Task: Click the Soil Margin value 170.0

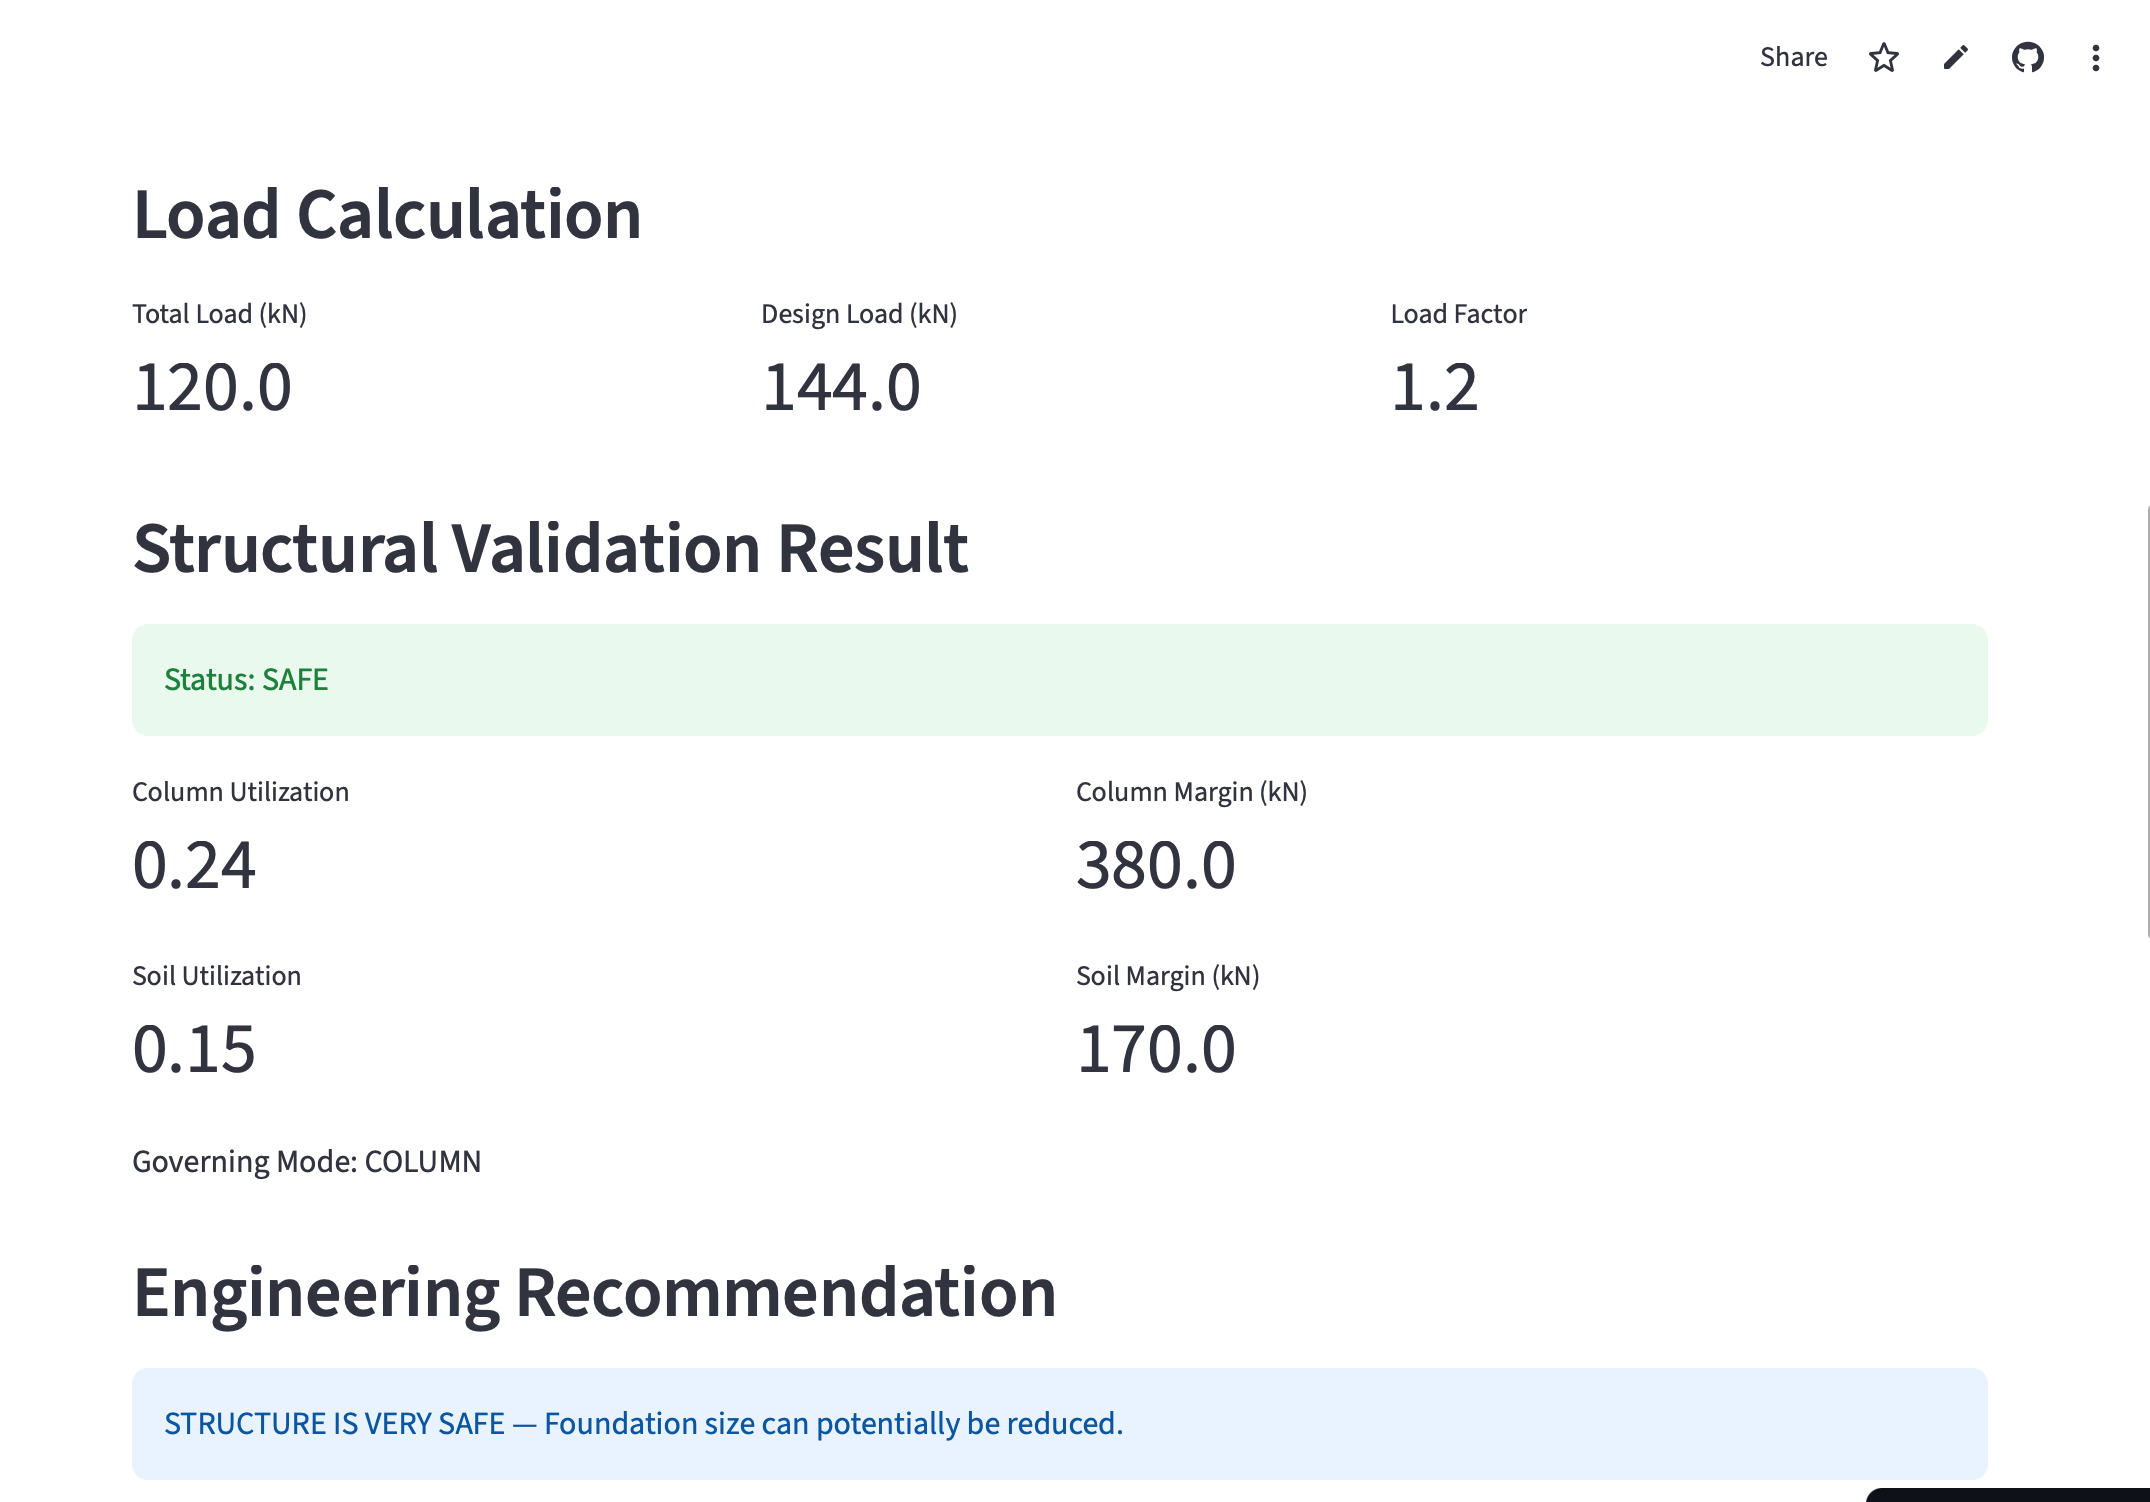Action: pos(1155,1050)
